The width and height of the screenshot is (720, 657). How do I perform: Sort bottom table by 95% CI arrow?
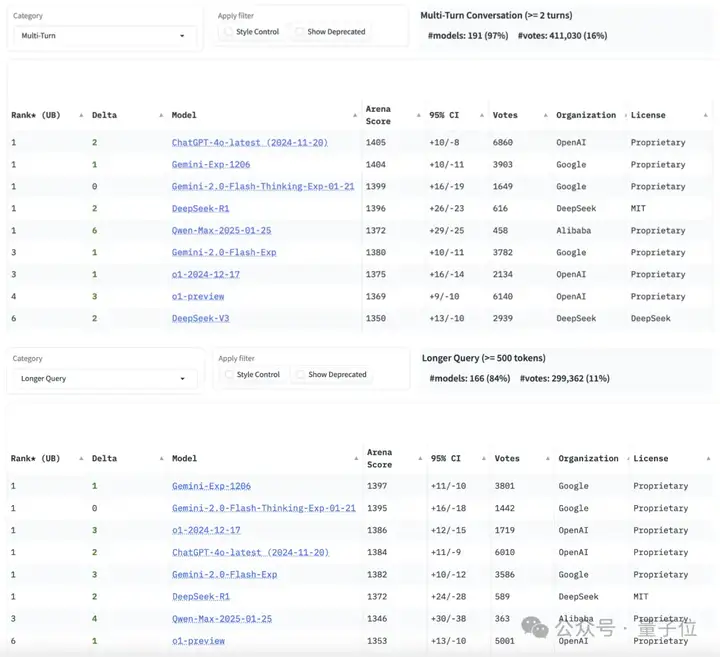tap(484, 459)
